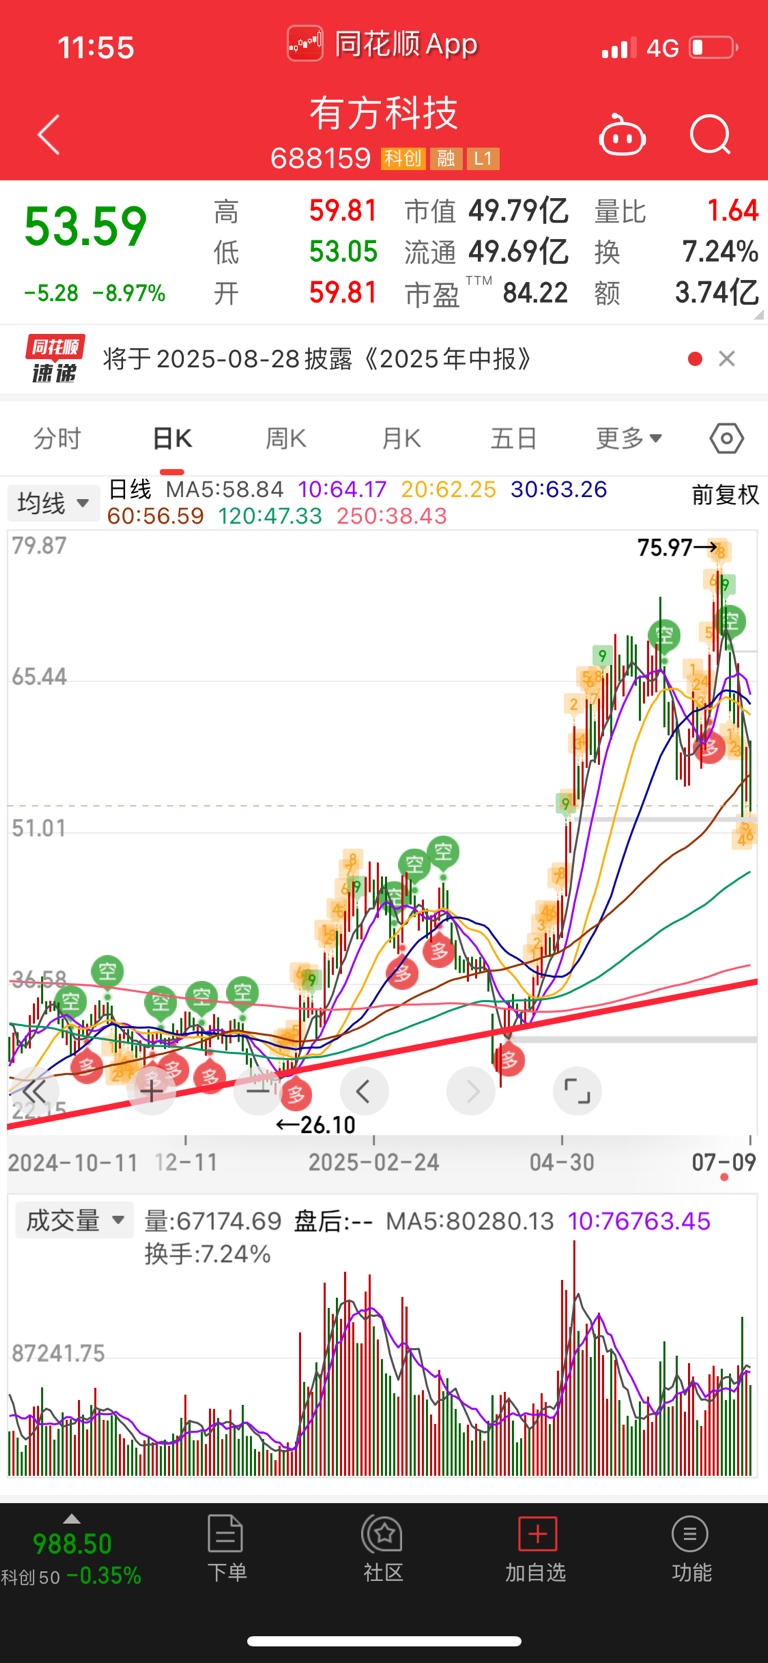Tap the 科创 board tag
Viewport: 768px width, 1663px height.
(x=403, y=159)
